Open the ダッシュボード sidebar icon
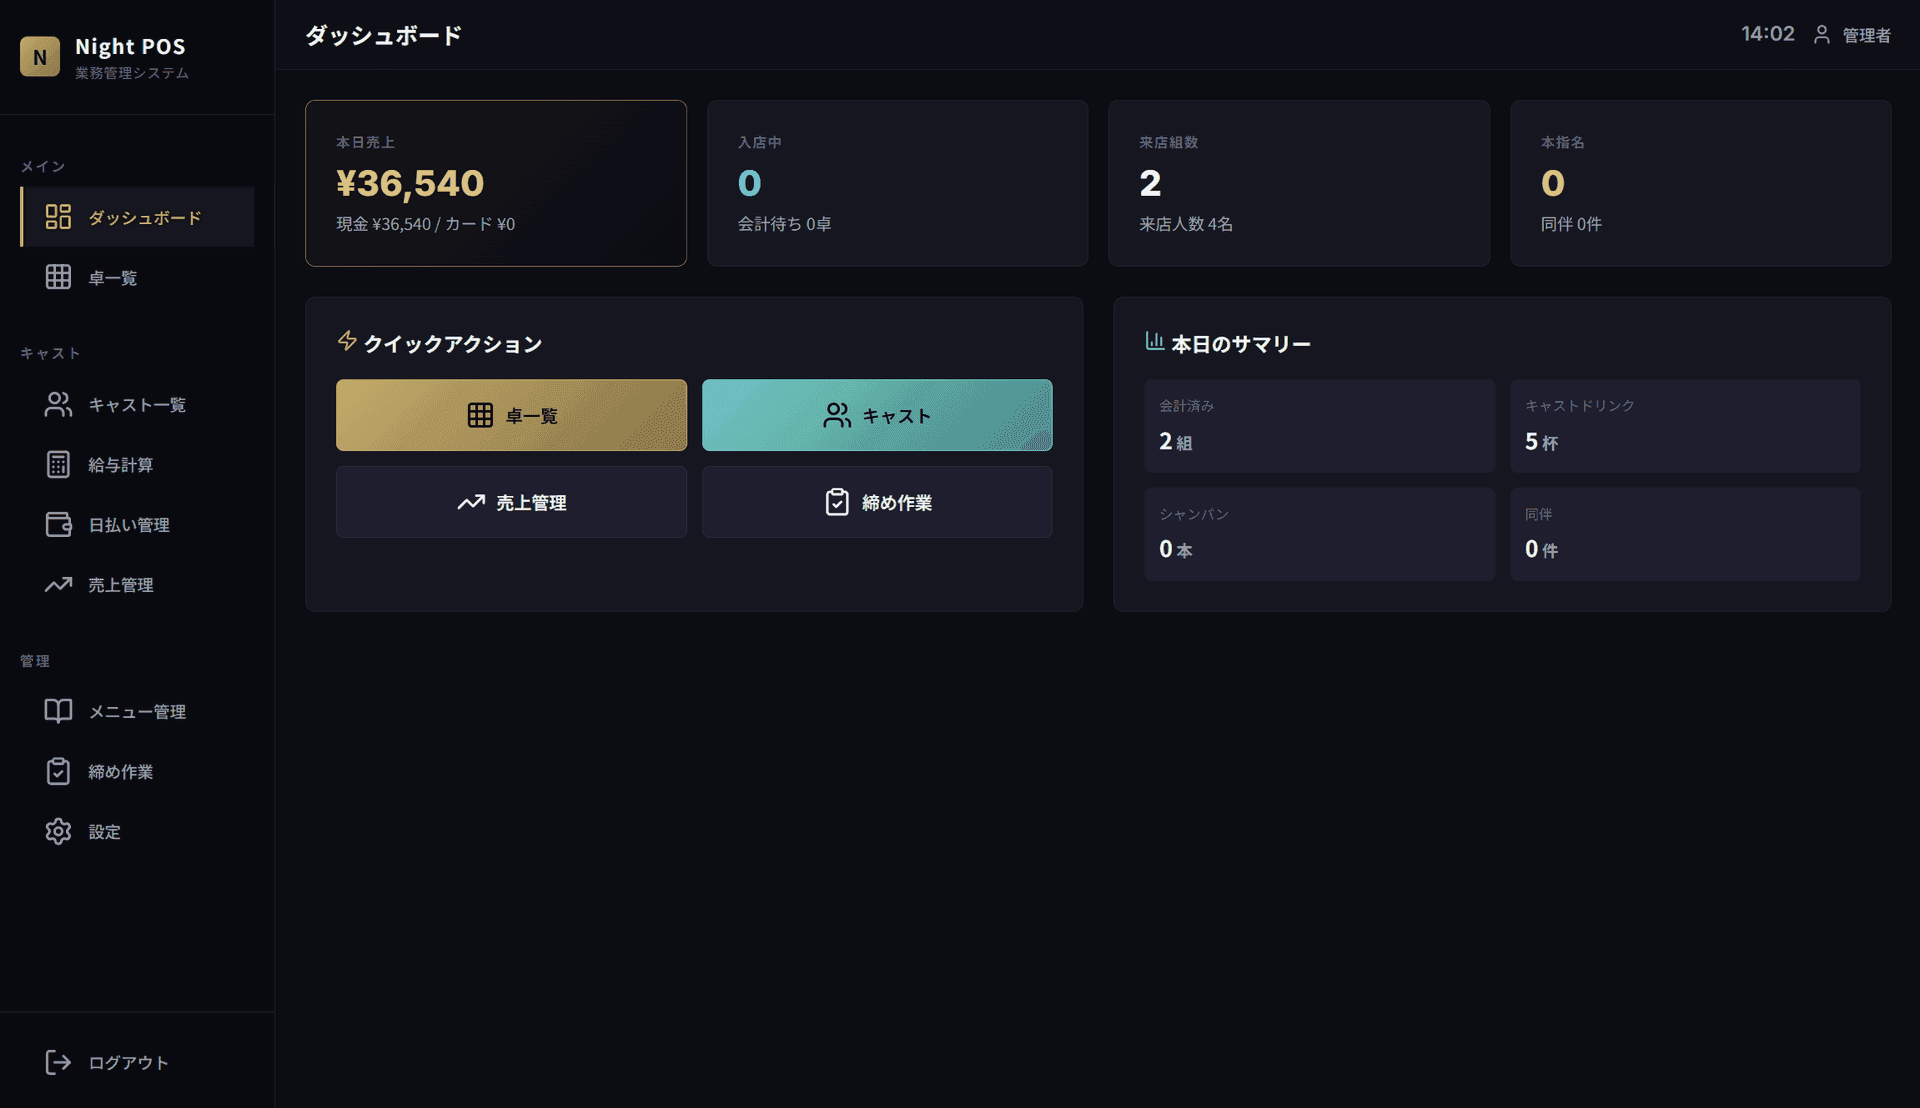This screenshot has width=1920, height=1108. [x=58, y=217]
